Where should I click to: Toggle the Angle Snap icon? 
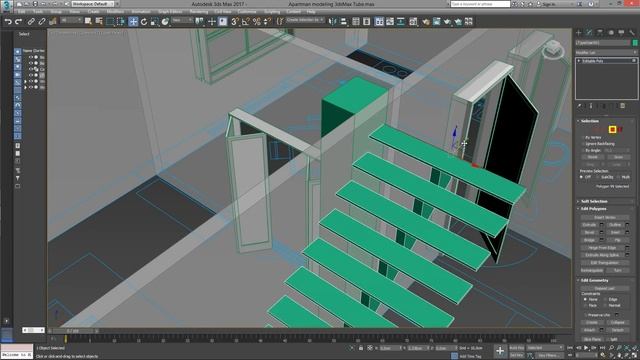point(245,22)
